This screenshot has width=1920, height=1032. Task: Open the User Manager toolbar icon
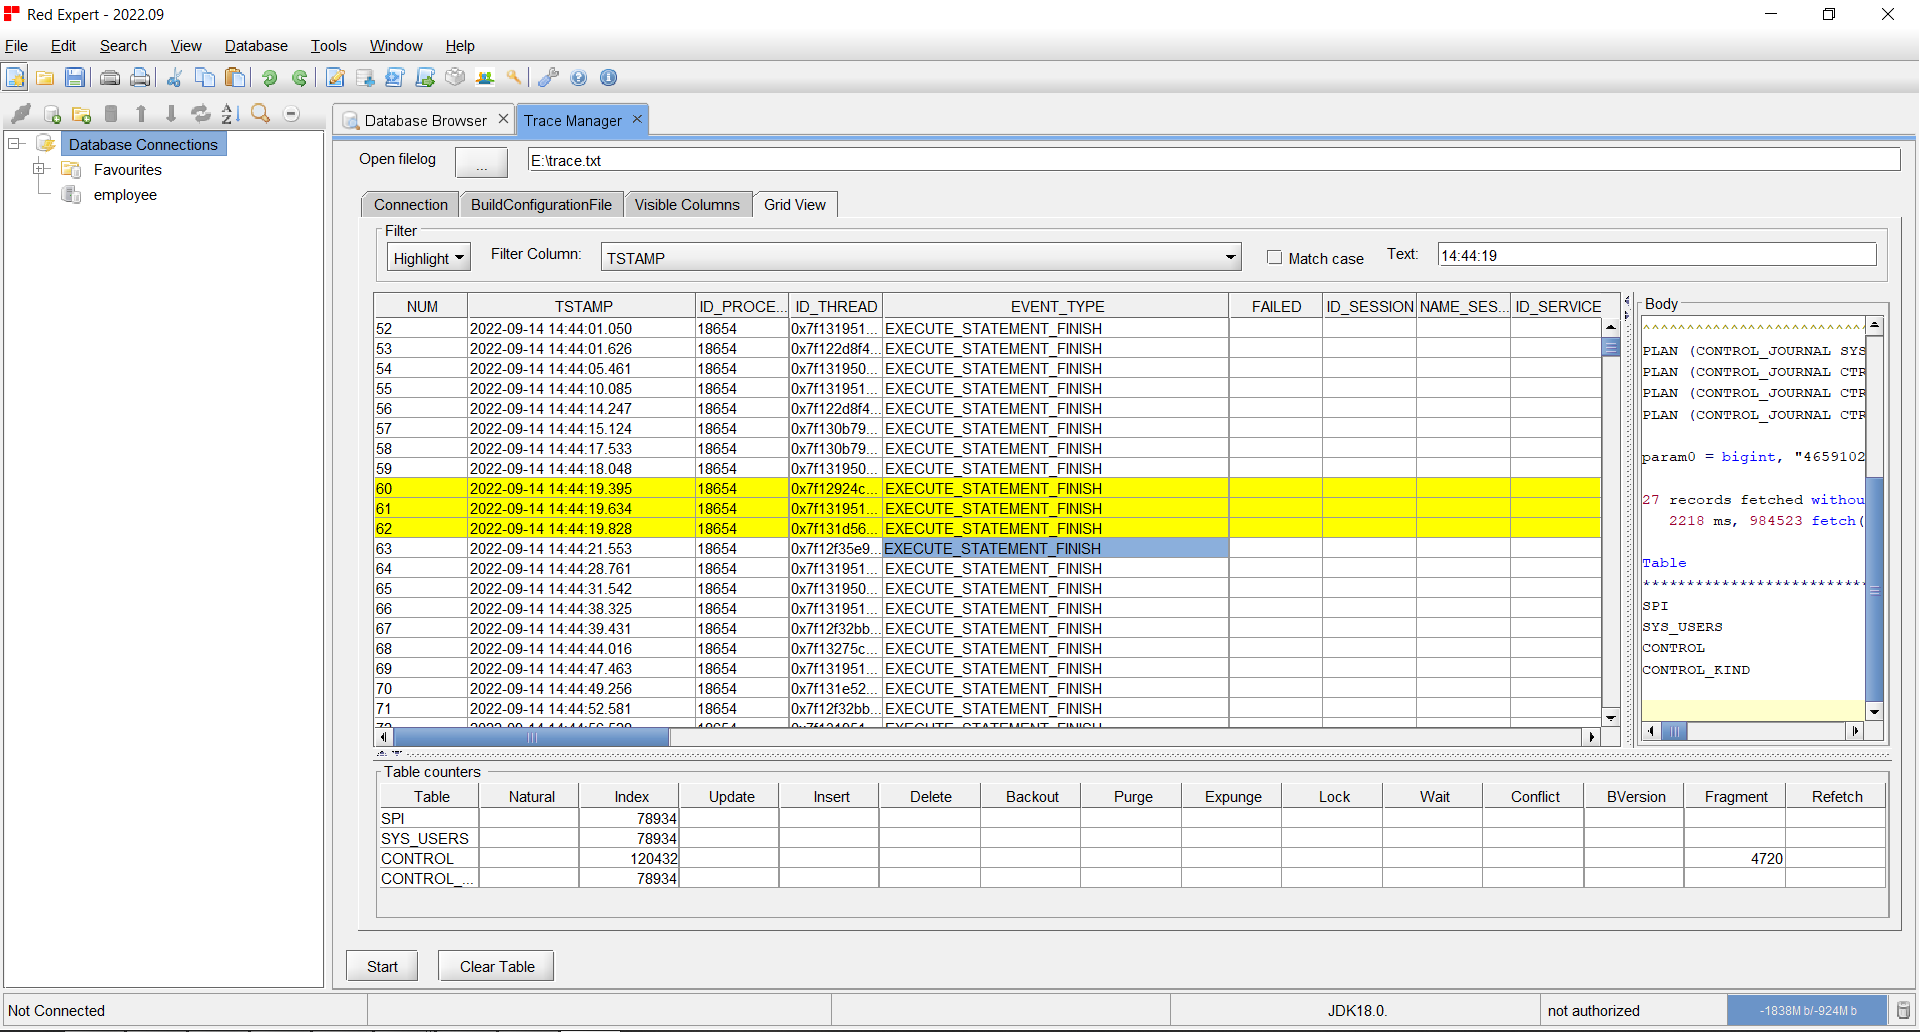(484, 78)
